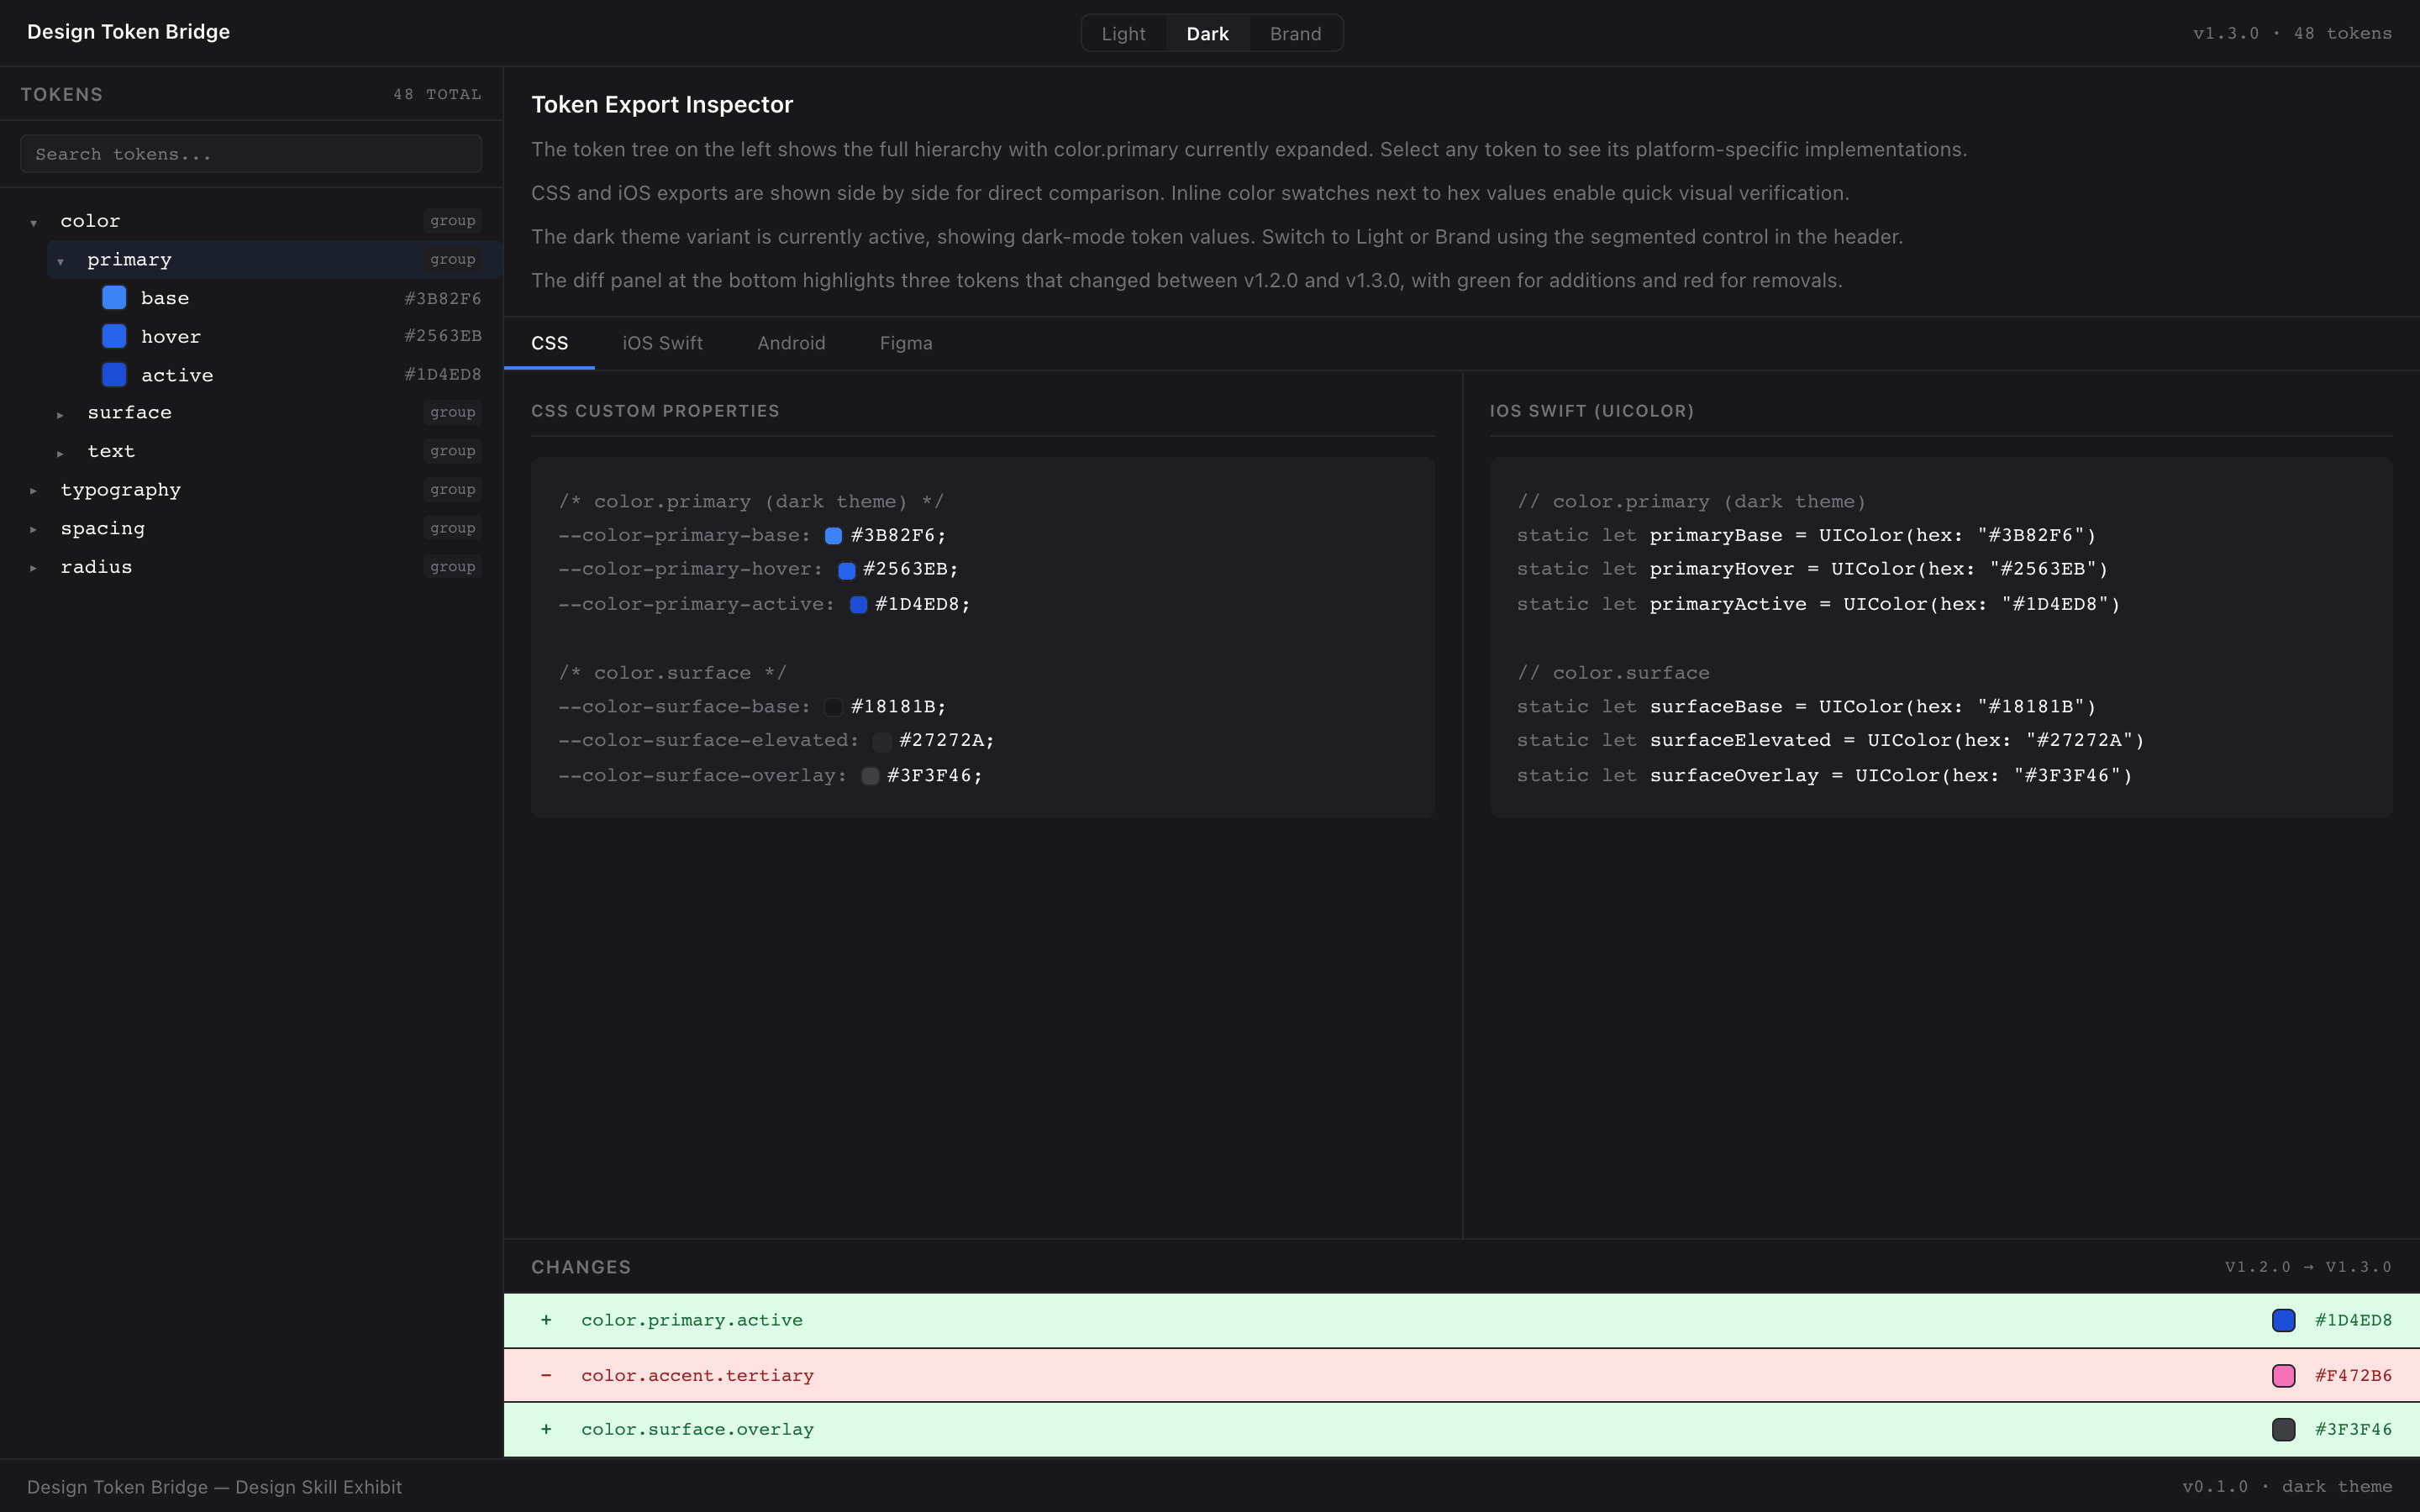Expand the surface group
Image resolution: width=2420 pixels, height=1512 pixels.
[61, 414]
